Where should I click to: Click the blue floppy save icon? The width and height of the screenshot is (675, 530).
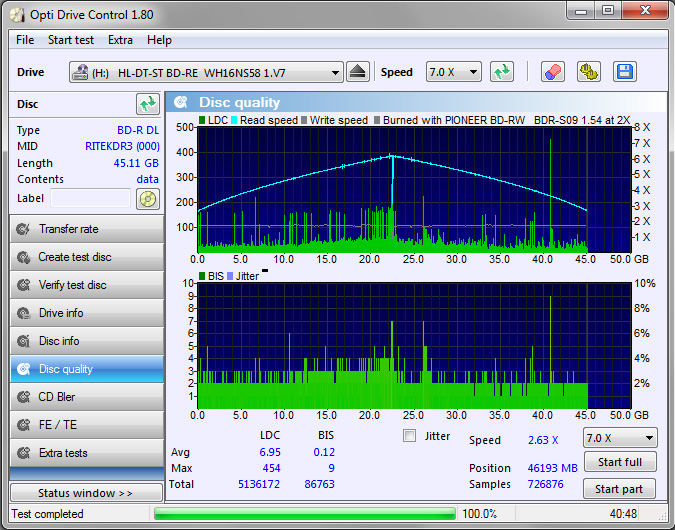pyautogui.click(x=625, y=72)
